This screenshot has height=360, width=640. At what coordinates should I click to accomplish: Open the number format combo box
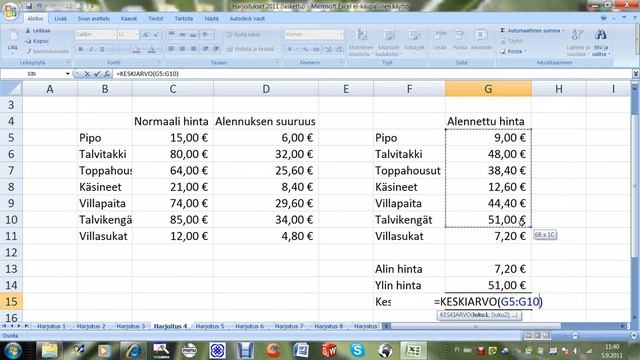(x=313, y=34)
